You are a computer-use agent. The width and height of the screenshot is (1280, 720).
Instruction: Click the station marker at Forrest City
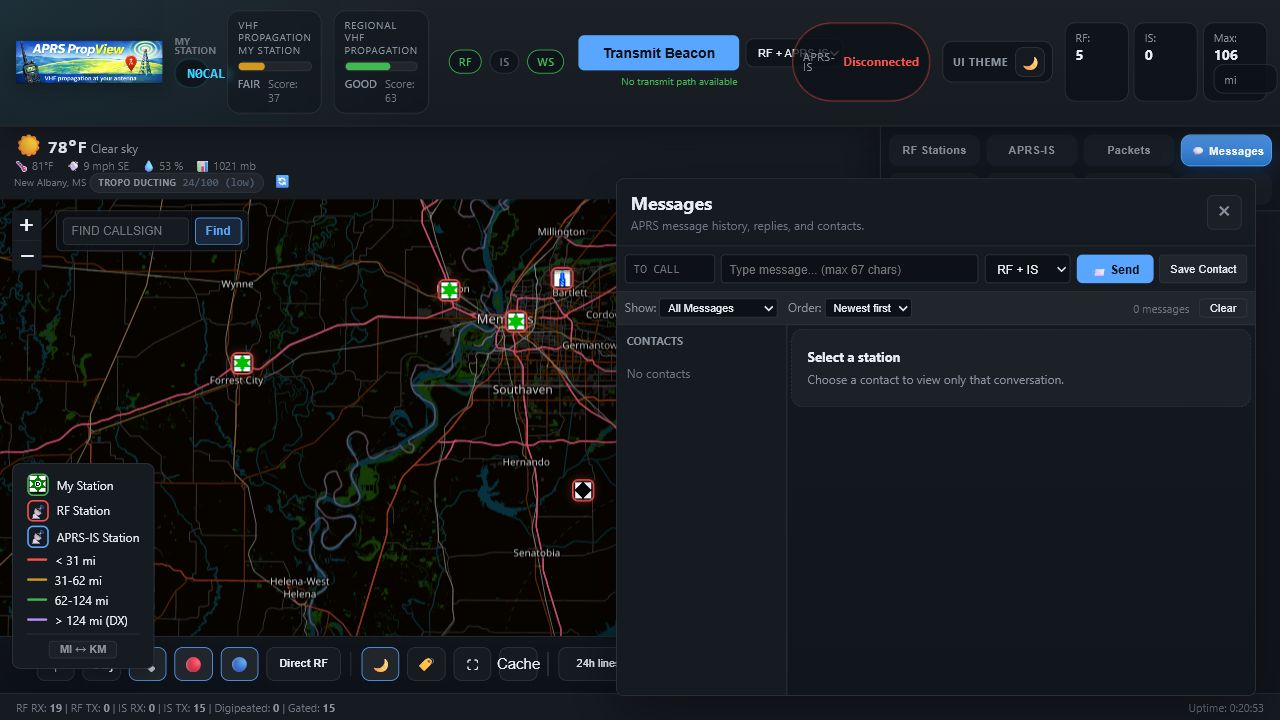(x=242, y=363)
